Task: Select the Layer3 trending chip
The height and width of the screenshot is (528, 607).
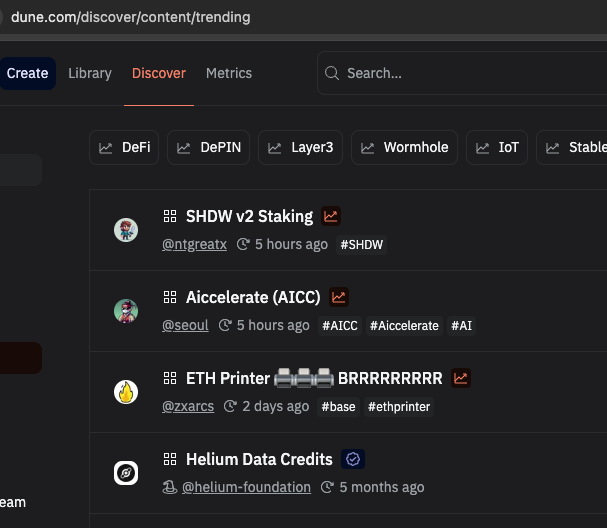Action: click(300, 147)
